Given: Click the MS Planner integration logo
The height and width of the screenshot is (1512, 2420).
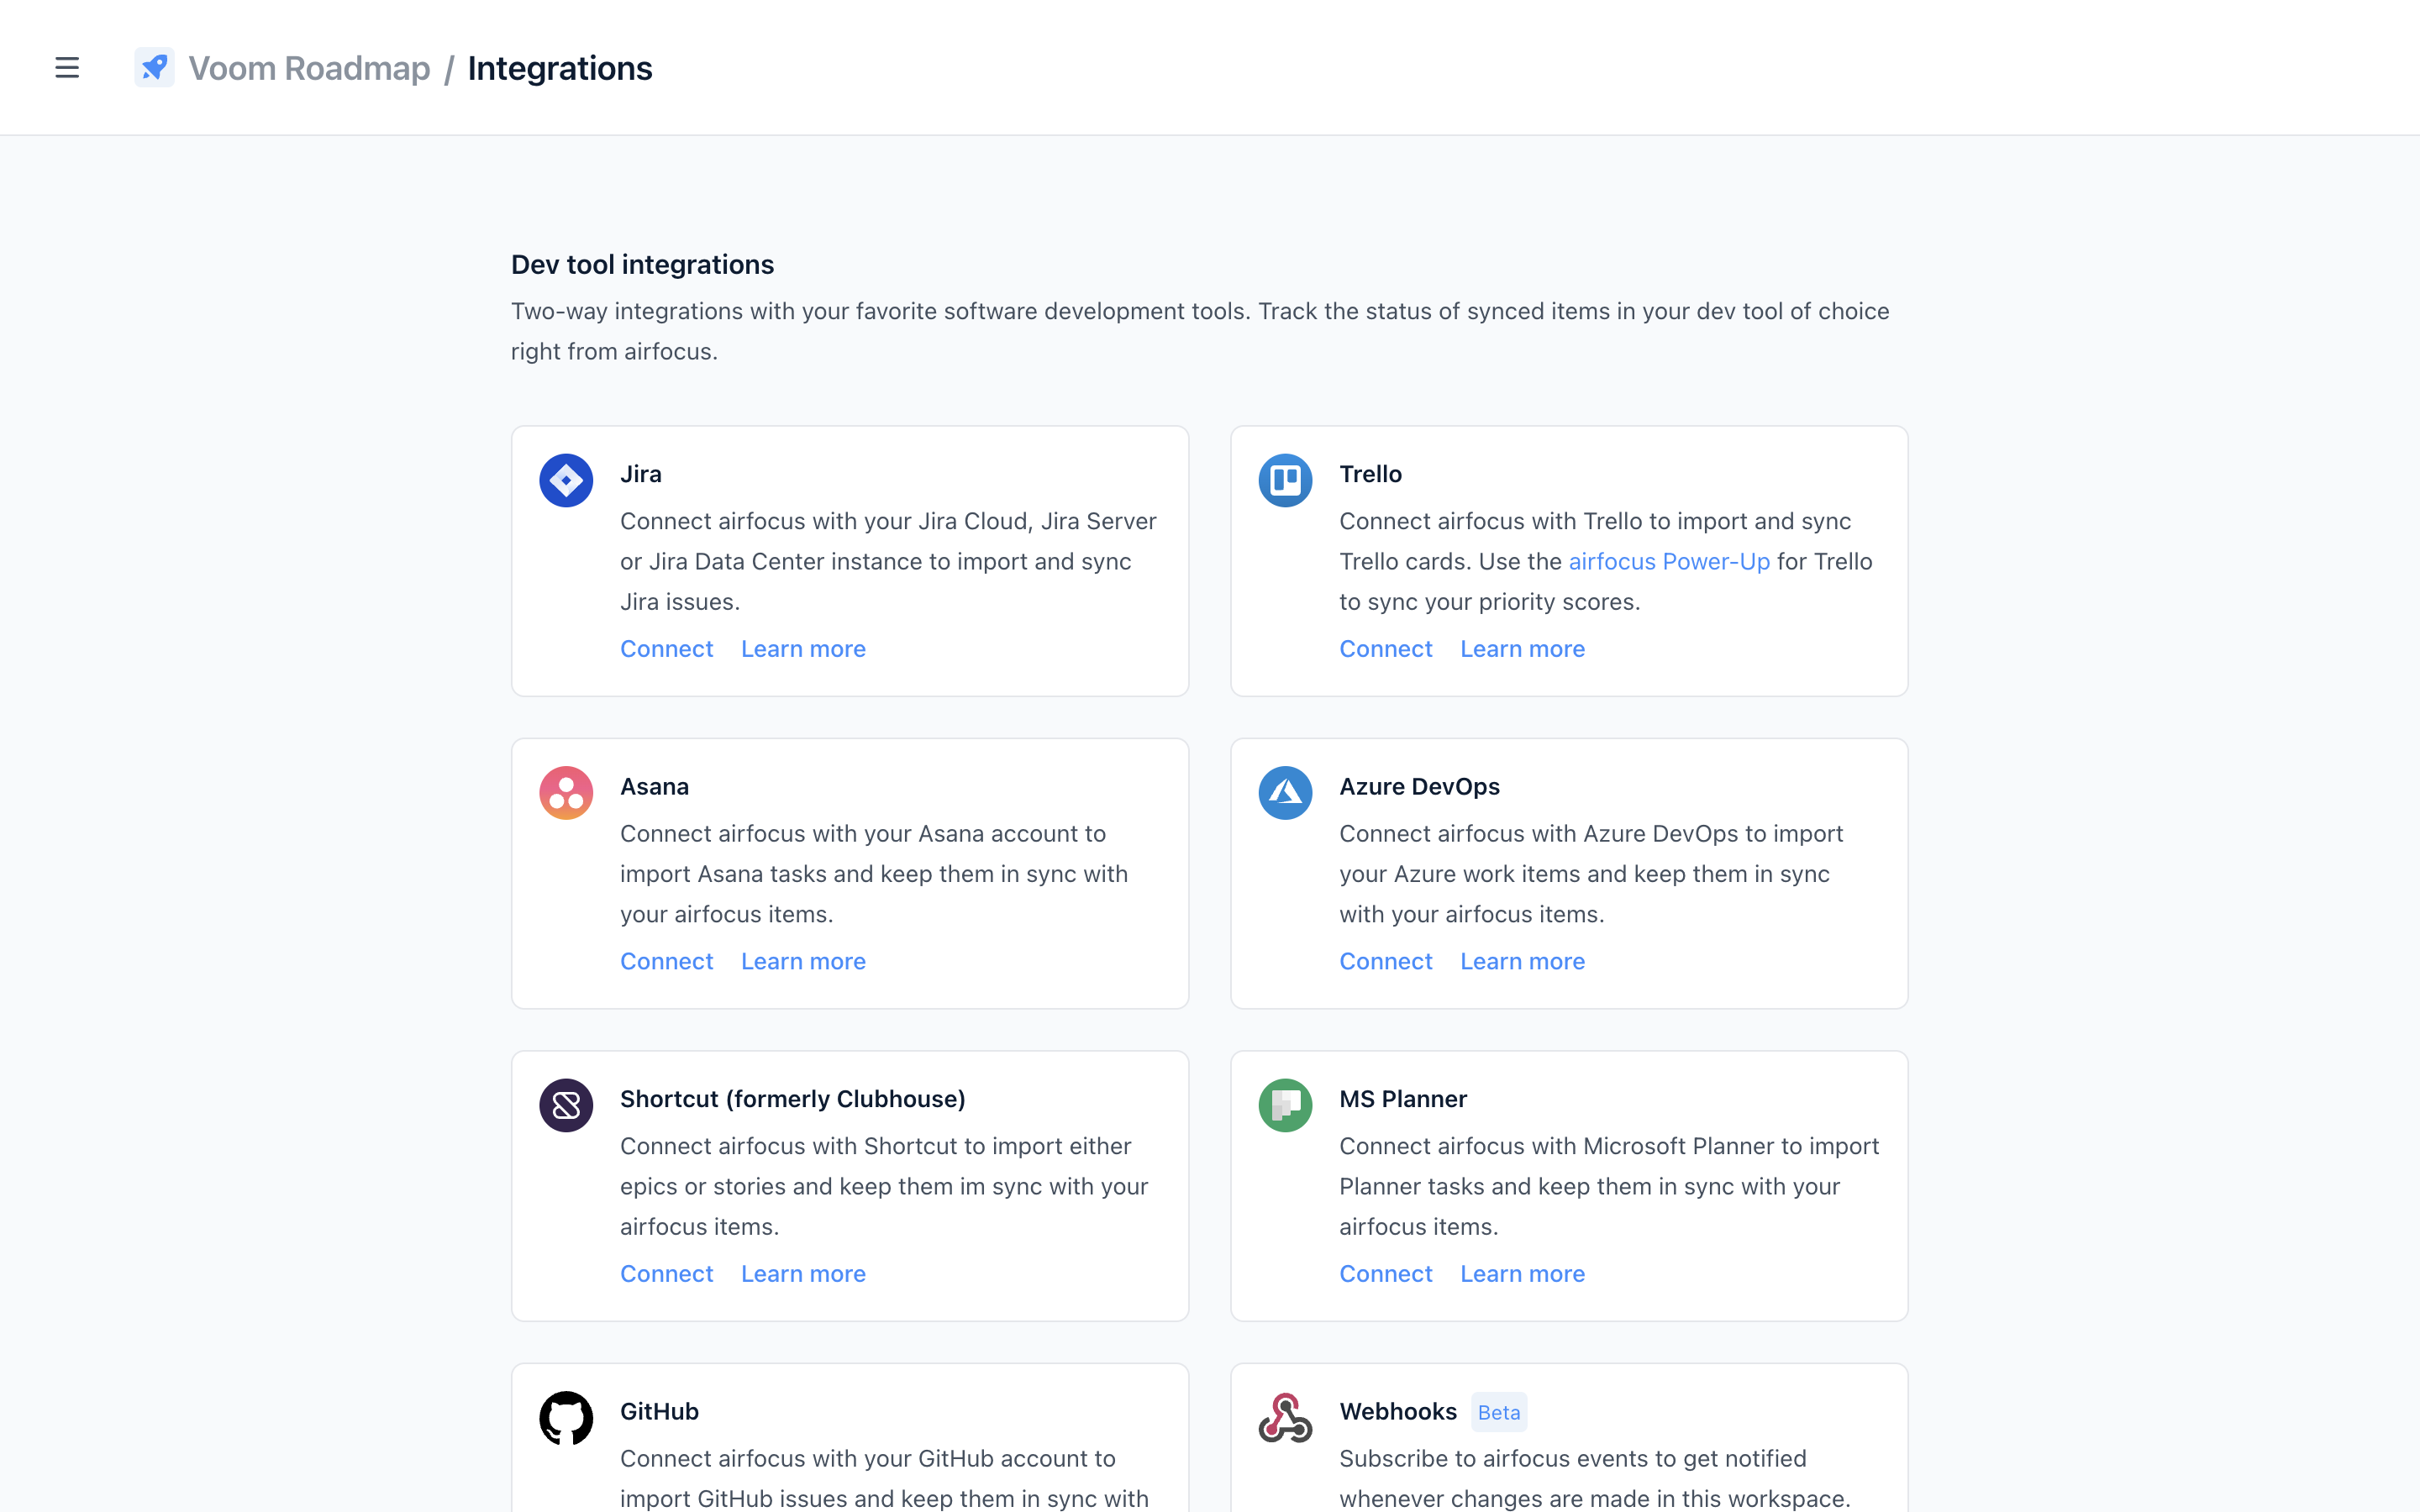Looking at the screenshot, I should point(1285,1105).
